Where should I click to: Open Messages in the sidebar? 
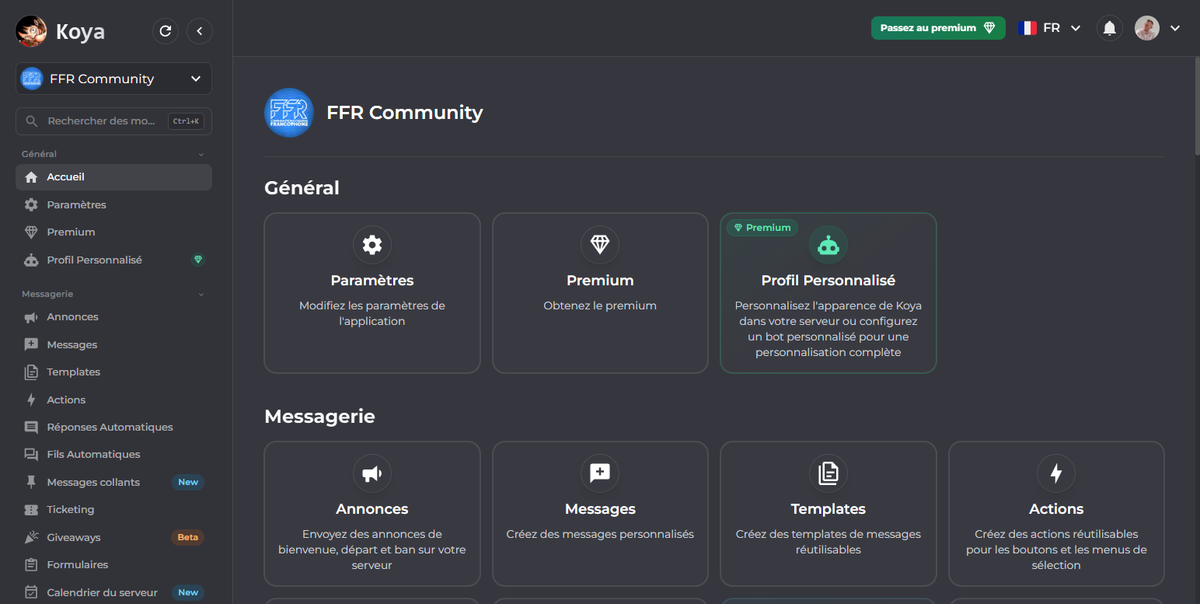click(114, 345)
